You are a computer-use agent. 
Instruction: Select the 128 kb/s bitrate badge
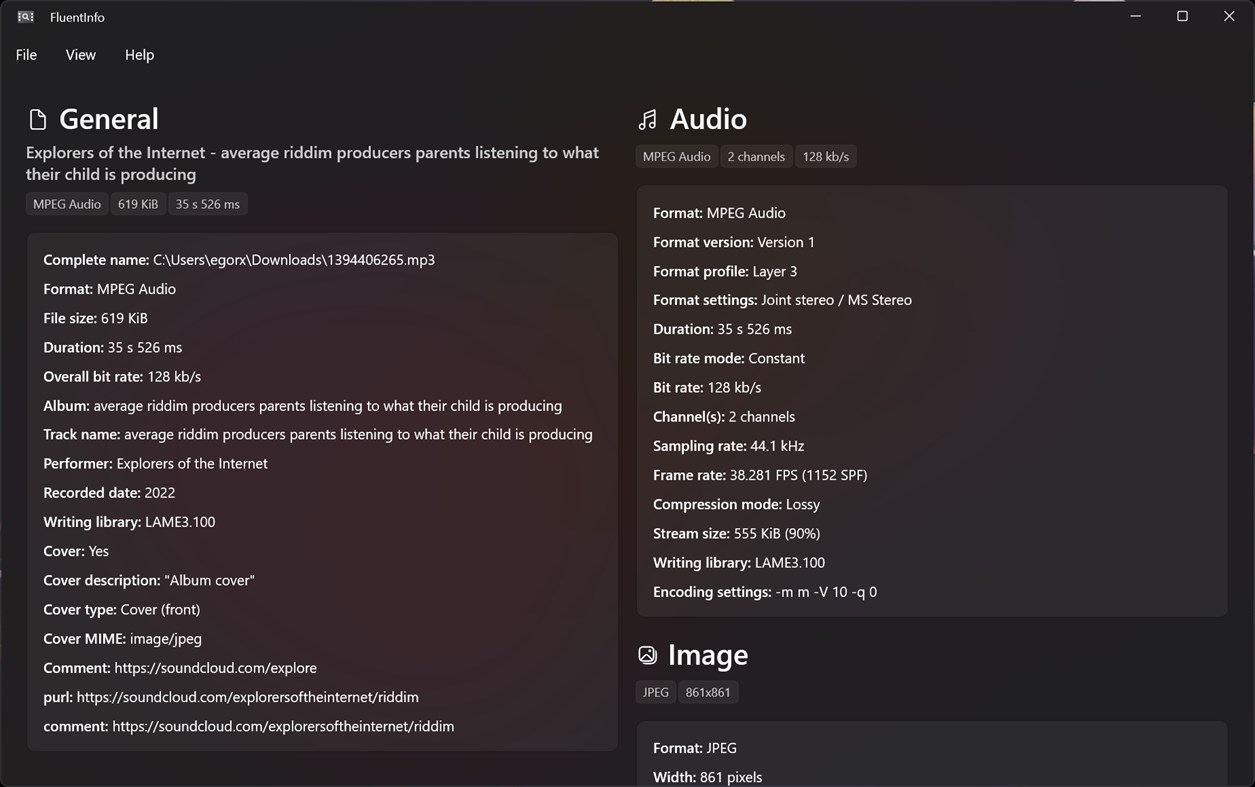click(x=826, y=156)
